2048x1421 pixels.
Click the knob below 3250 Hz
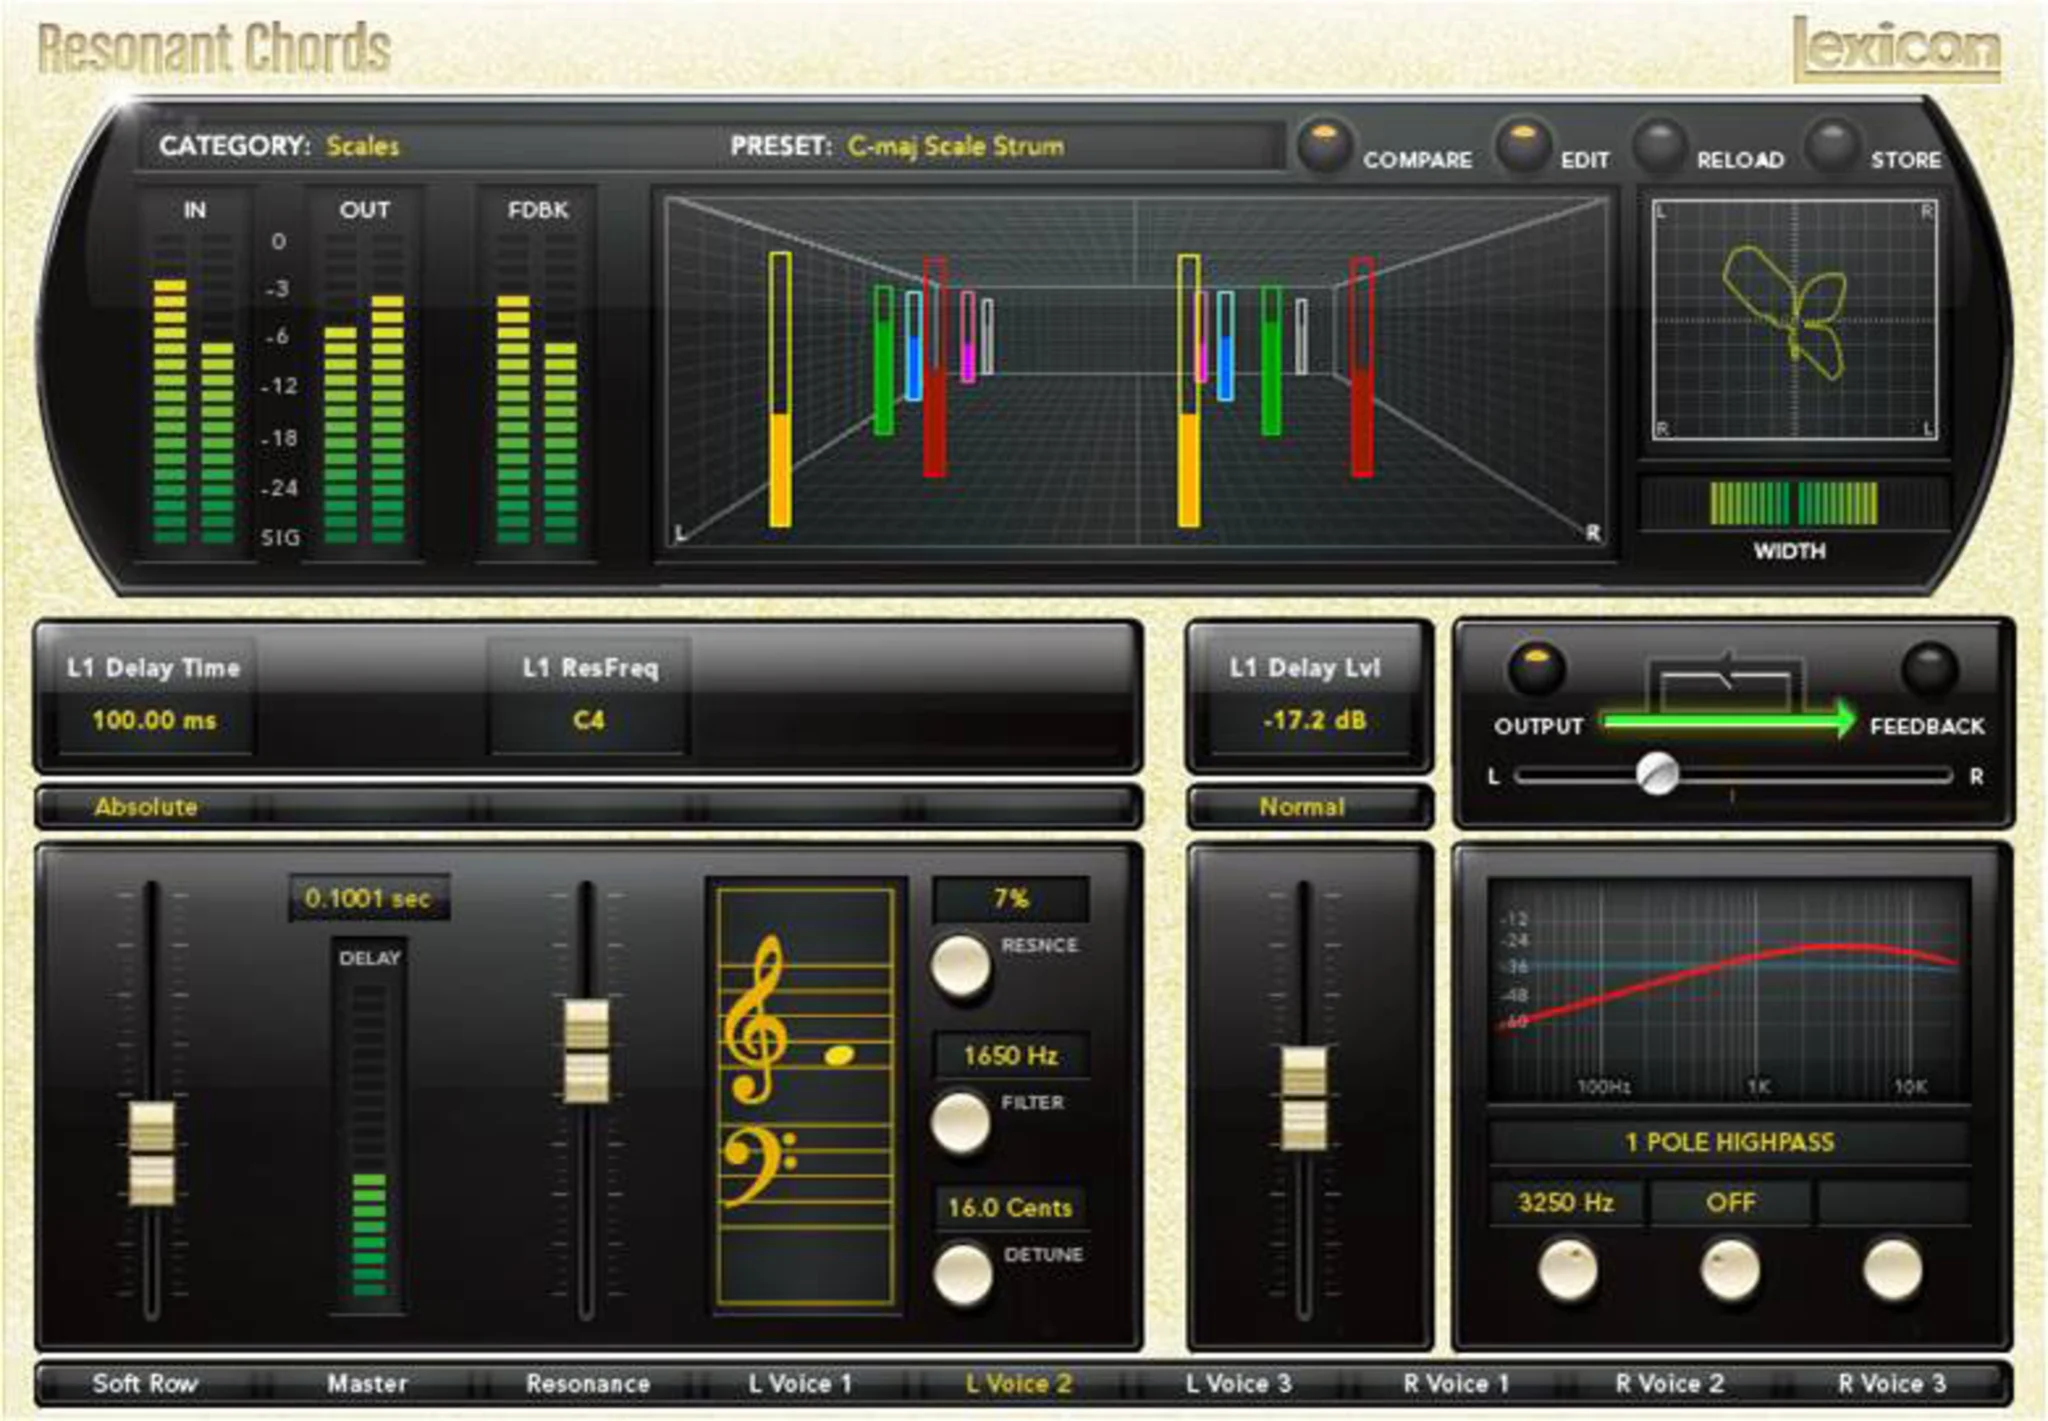1567,1269
